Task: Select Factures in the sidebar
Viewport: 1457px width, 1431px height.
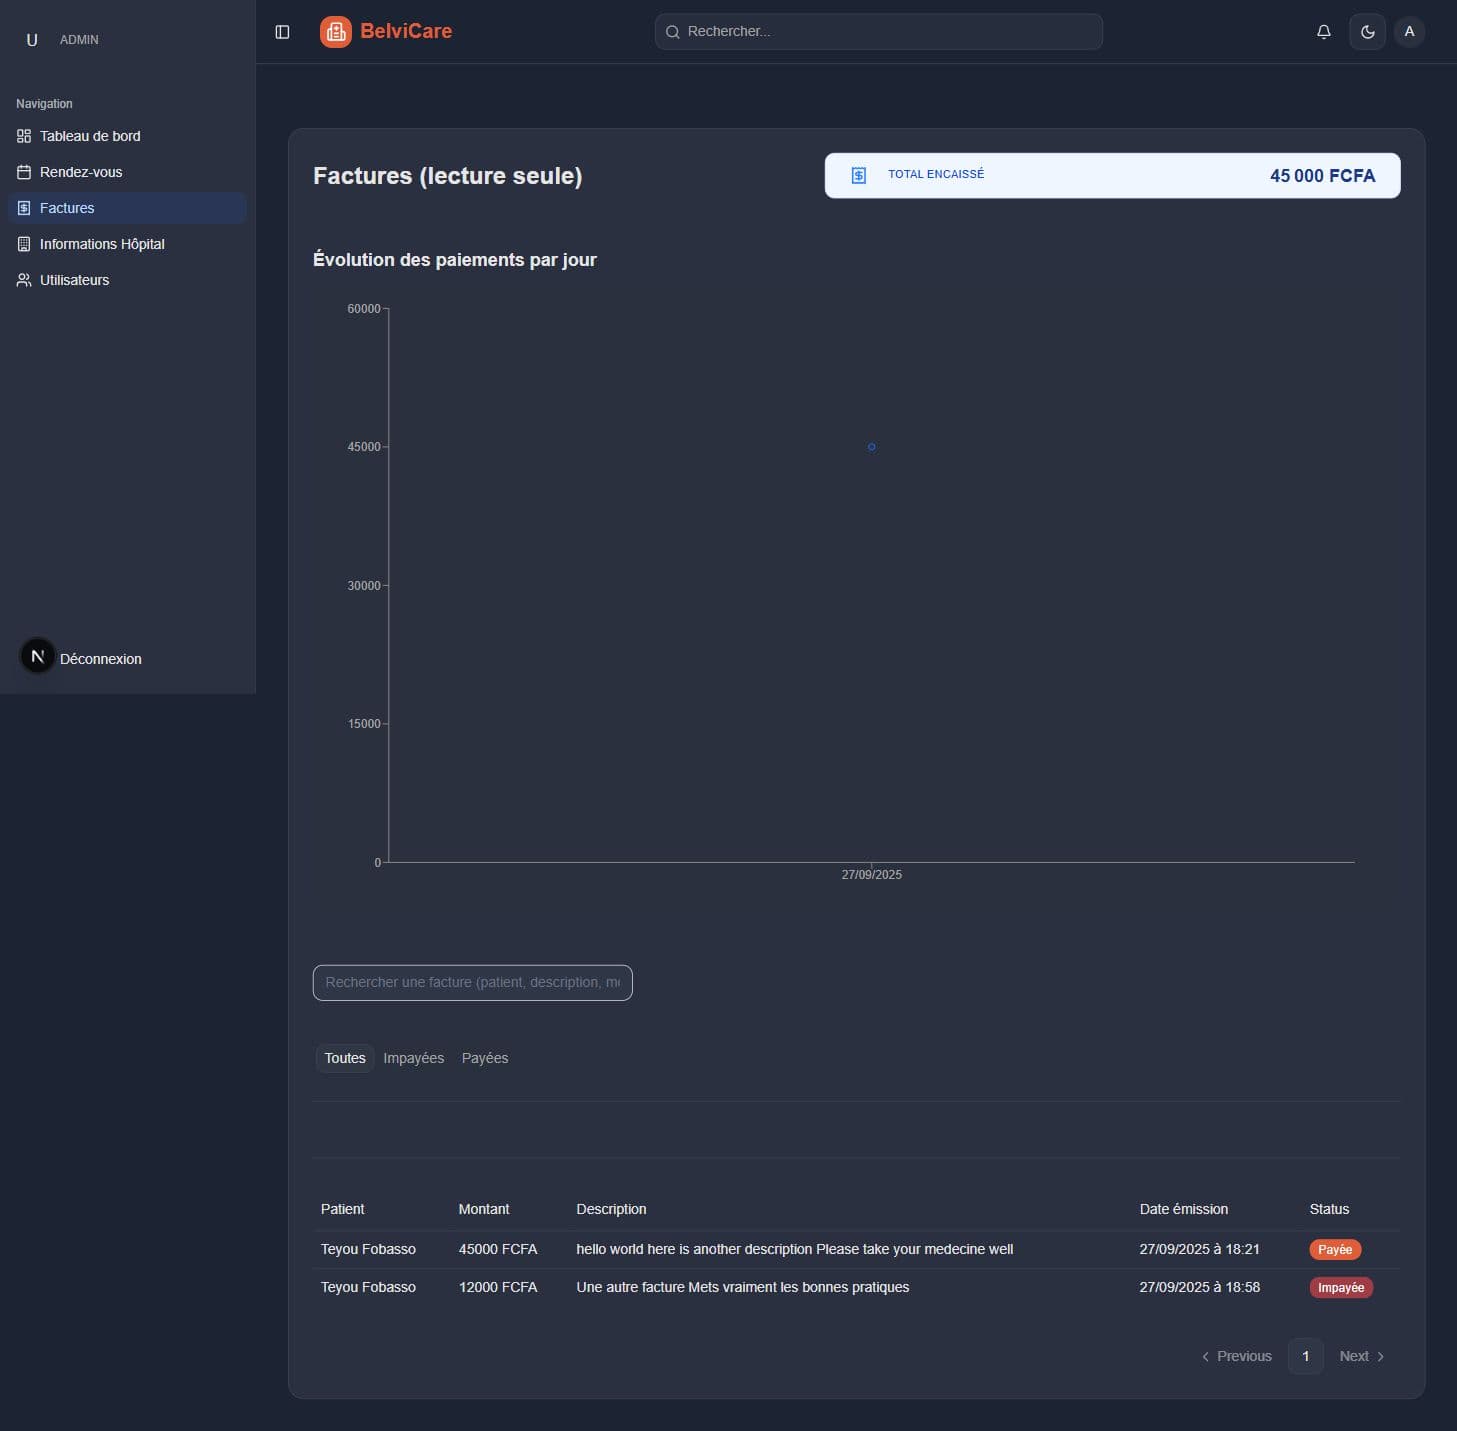Action: tap(127, 208)
